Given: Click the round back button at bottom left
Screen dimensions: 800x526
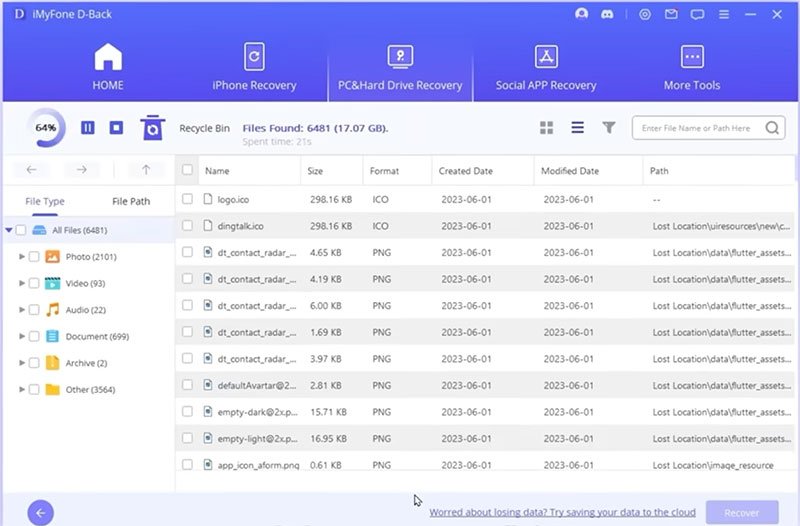Looking at the screenshot, I should click(x=41, y=512).
